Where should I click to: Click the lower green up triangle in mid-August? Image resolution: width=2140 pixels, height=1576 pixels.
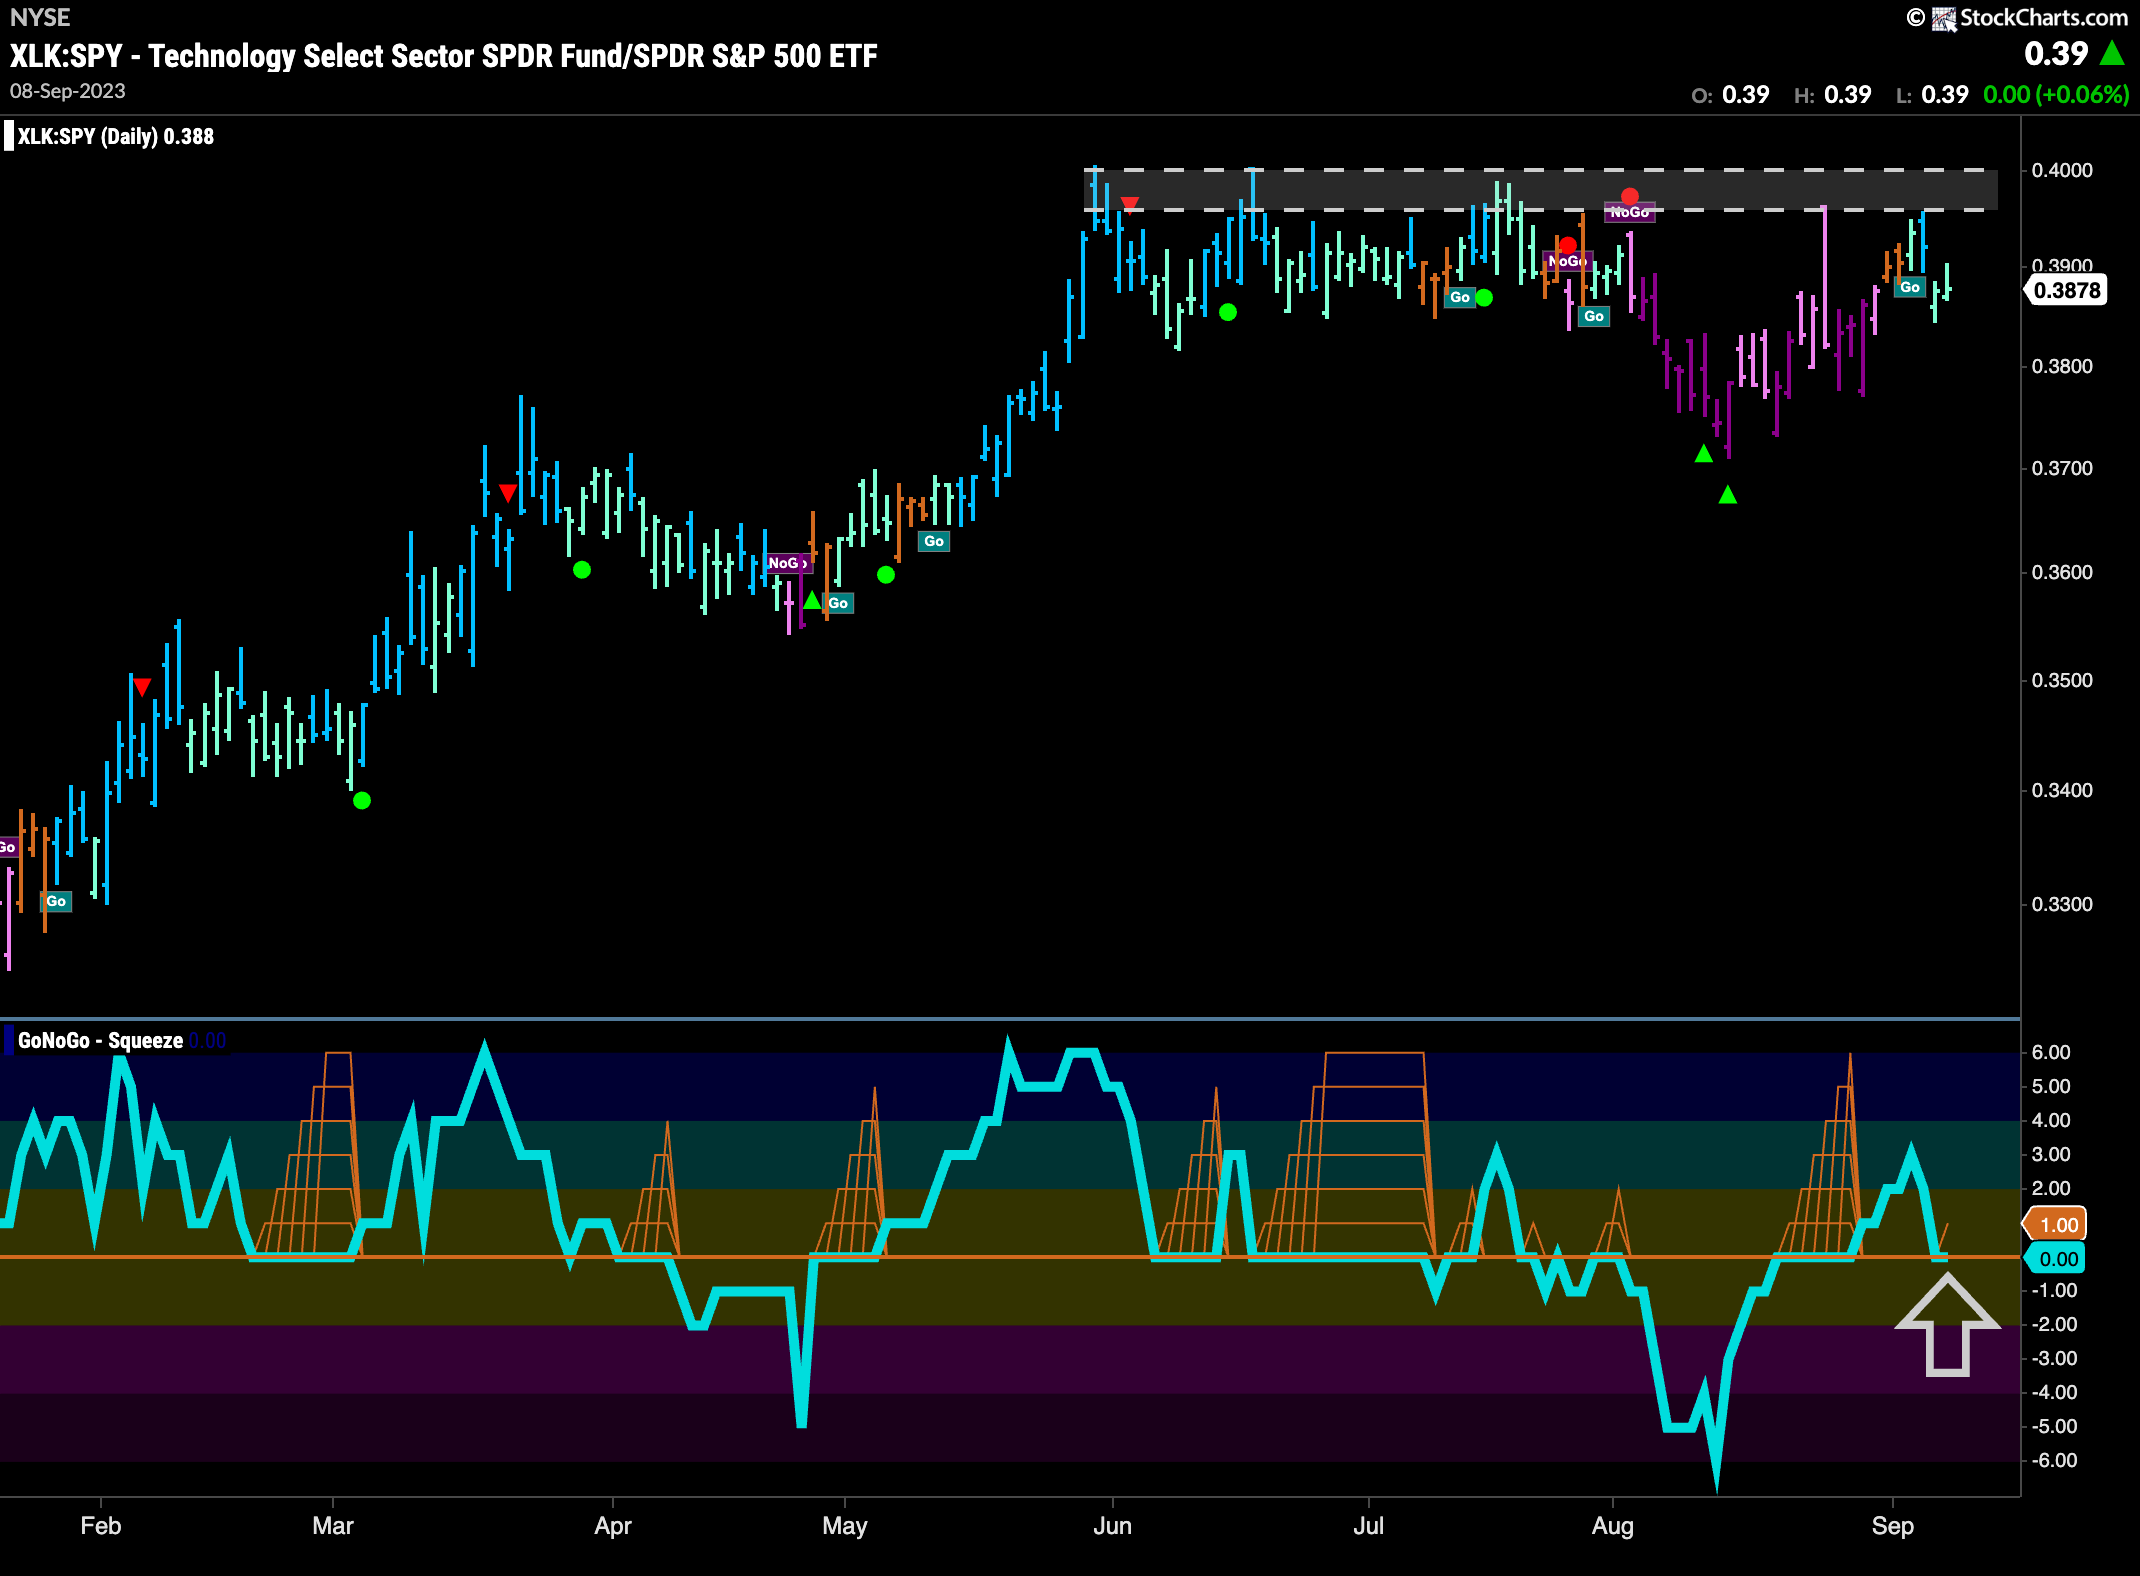pyautogui.click(x=1728, y=494)
